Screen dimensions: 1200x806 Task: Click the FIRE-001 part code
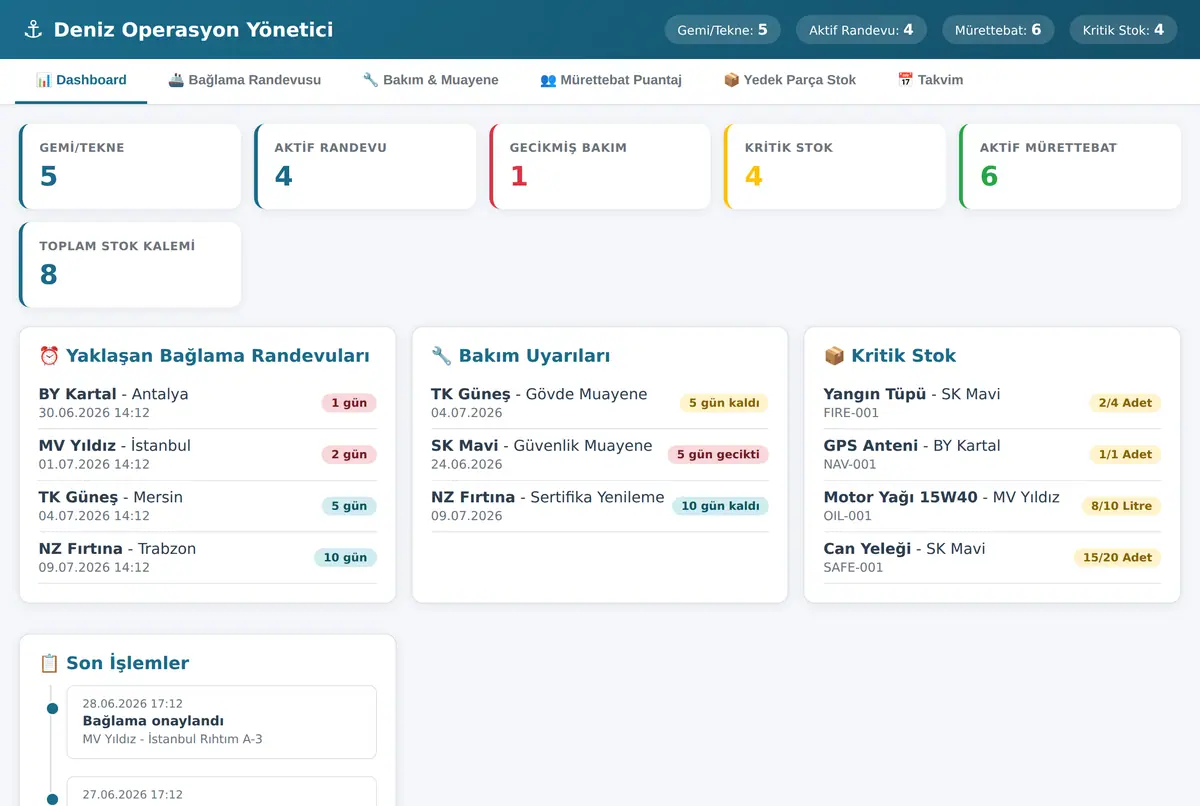(x=851, y=413)
